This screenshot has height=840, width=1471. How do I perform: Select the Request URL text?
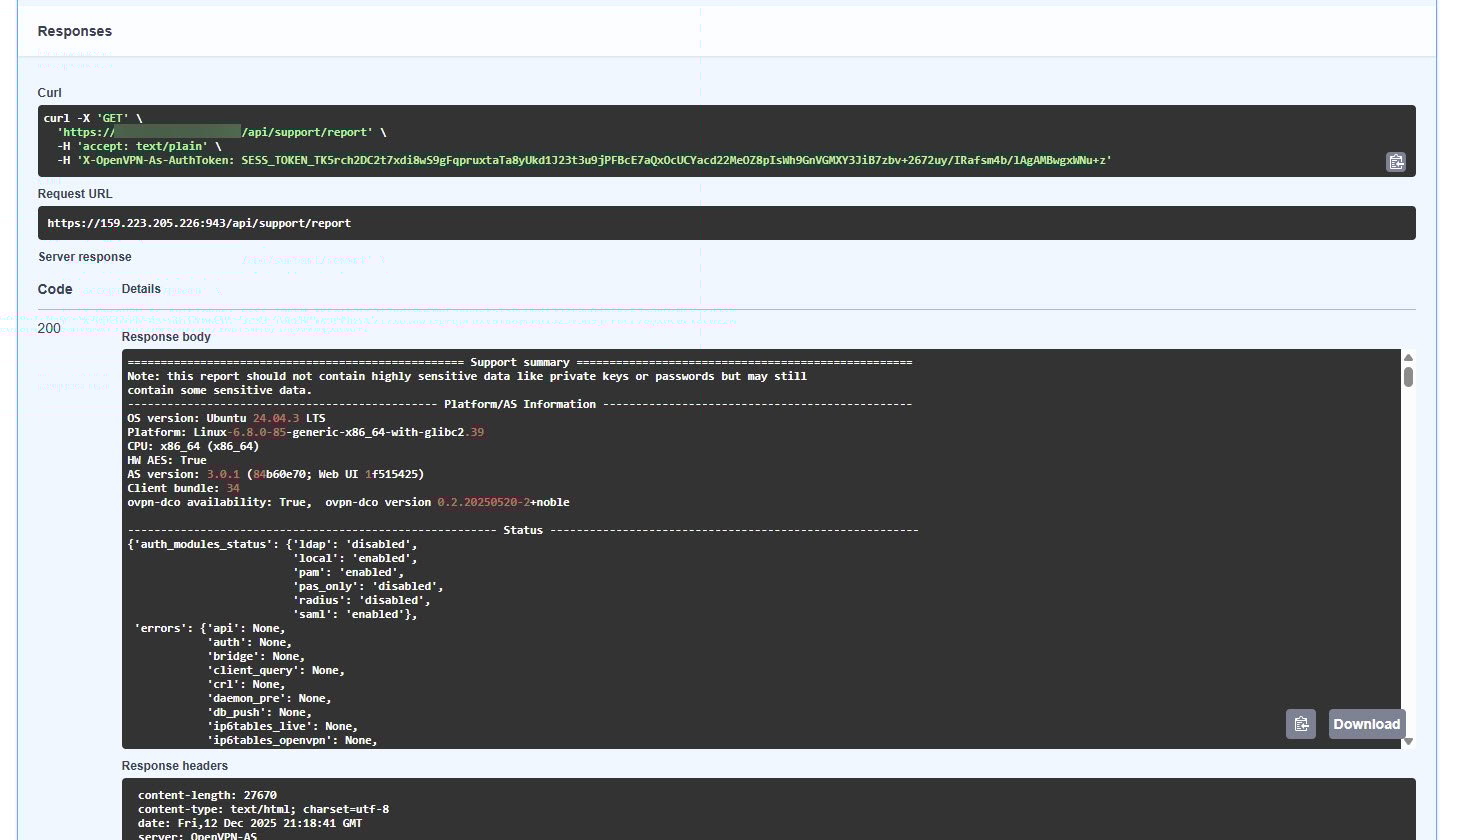pyautogui.click(x=199, y=222)
